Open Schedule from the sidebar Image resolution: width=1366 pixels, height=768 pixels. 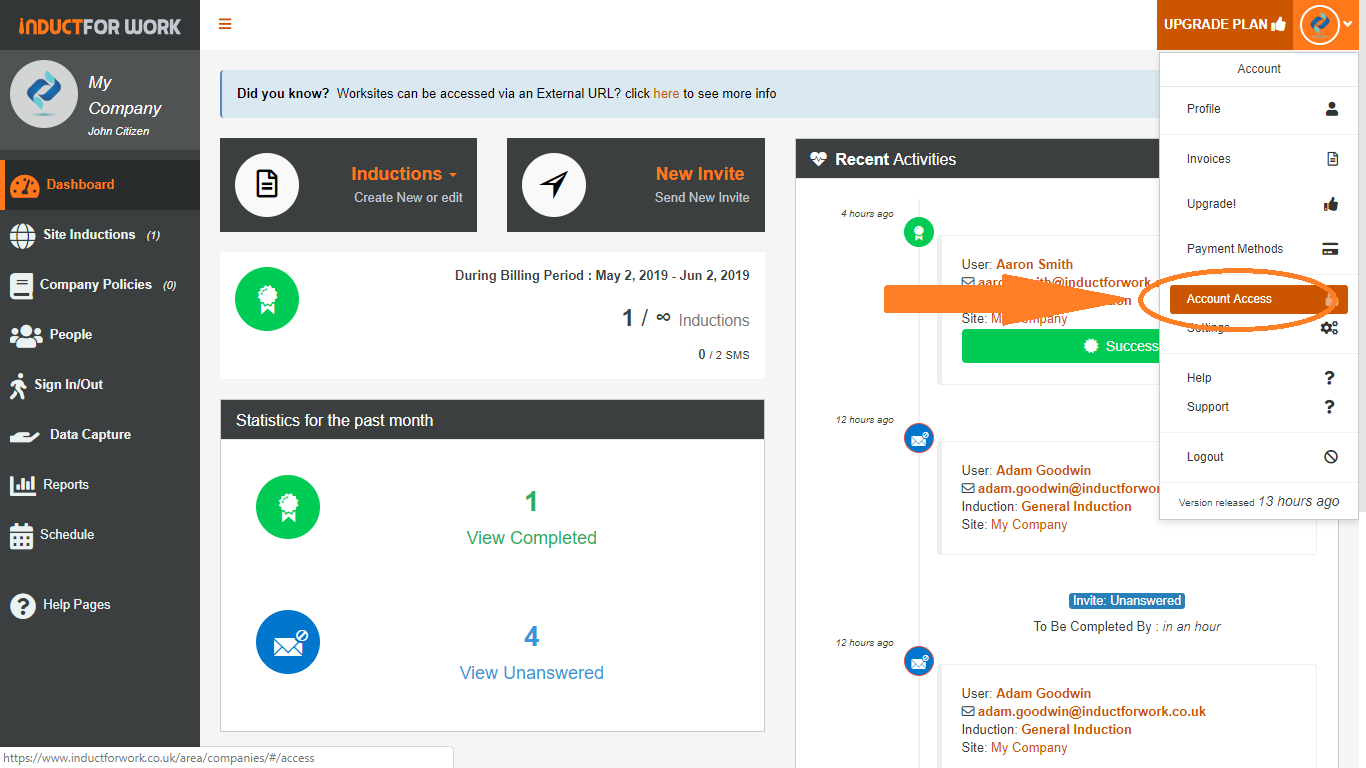click(x=100, y=535)
